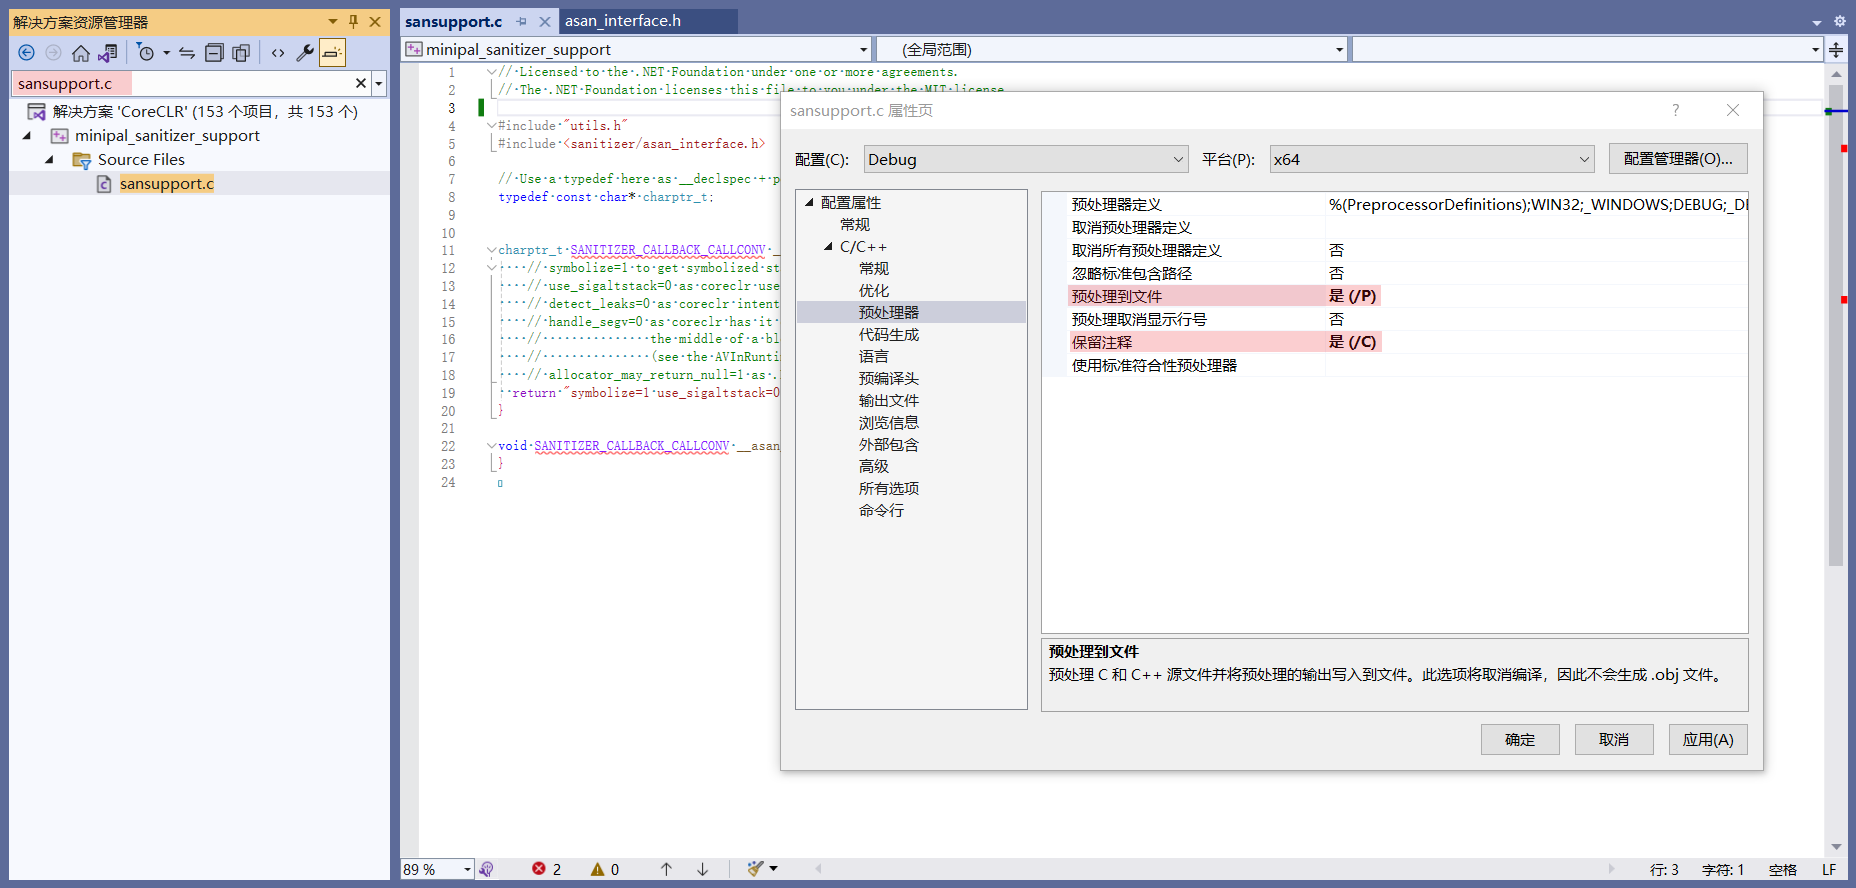1856x888 pixels.
Task: Select 预编译头 in property tree
Action: coord(889,378)
